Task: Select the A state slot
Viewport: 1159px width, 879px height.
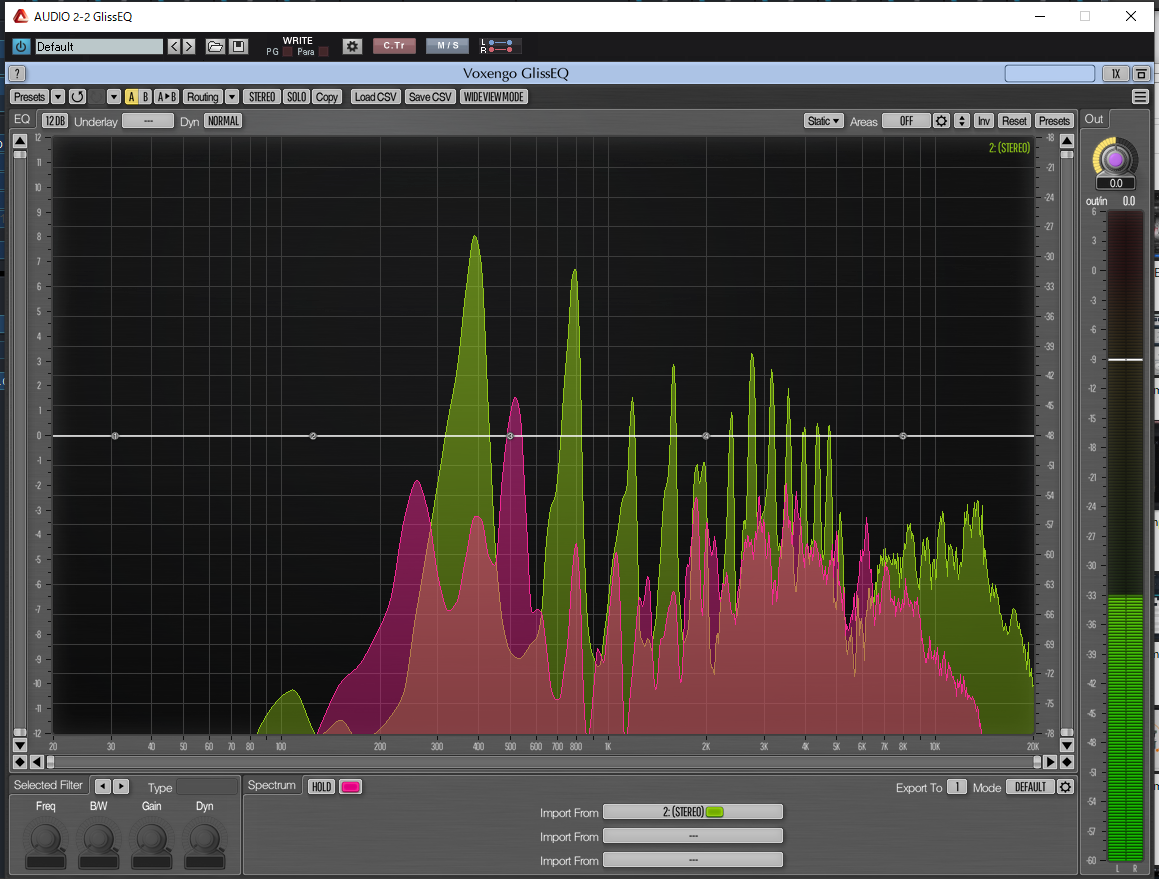Action: pyautogui.click(x=132, y=97)
